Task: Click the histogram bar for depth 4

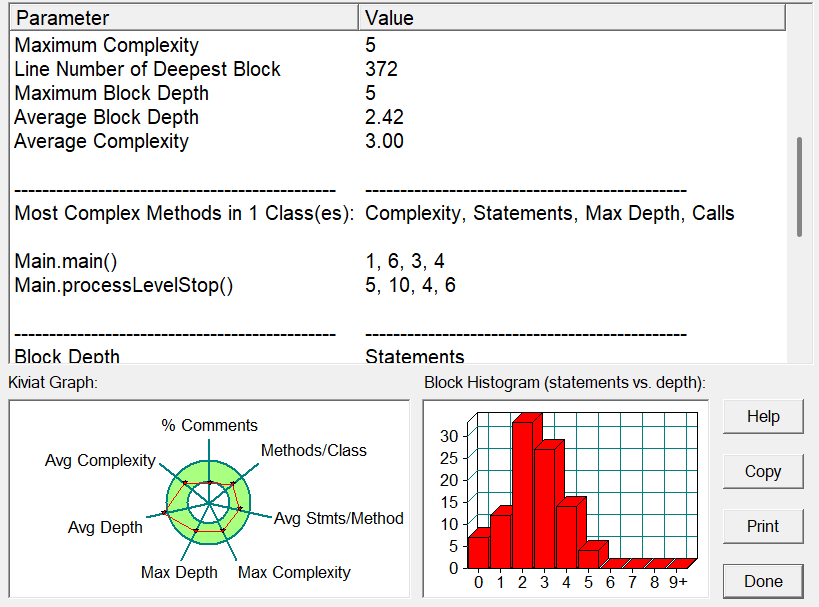Action: coord(567,538)
